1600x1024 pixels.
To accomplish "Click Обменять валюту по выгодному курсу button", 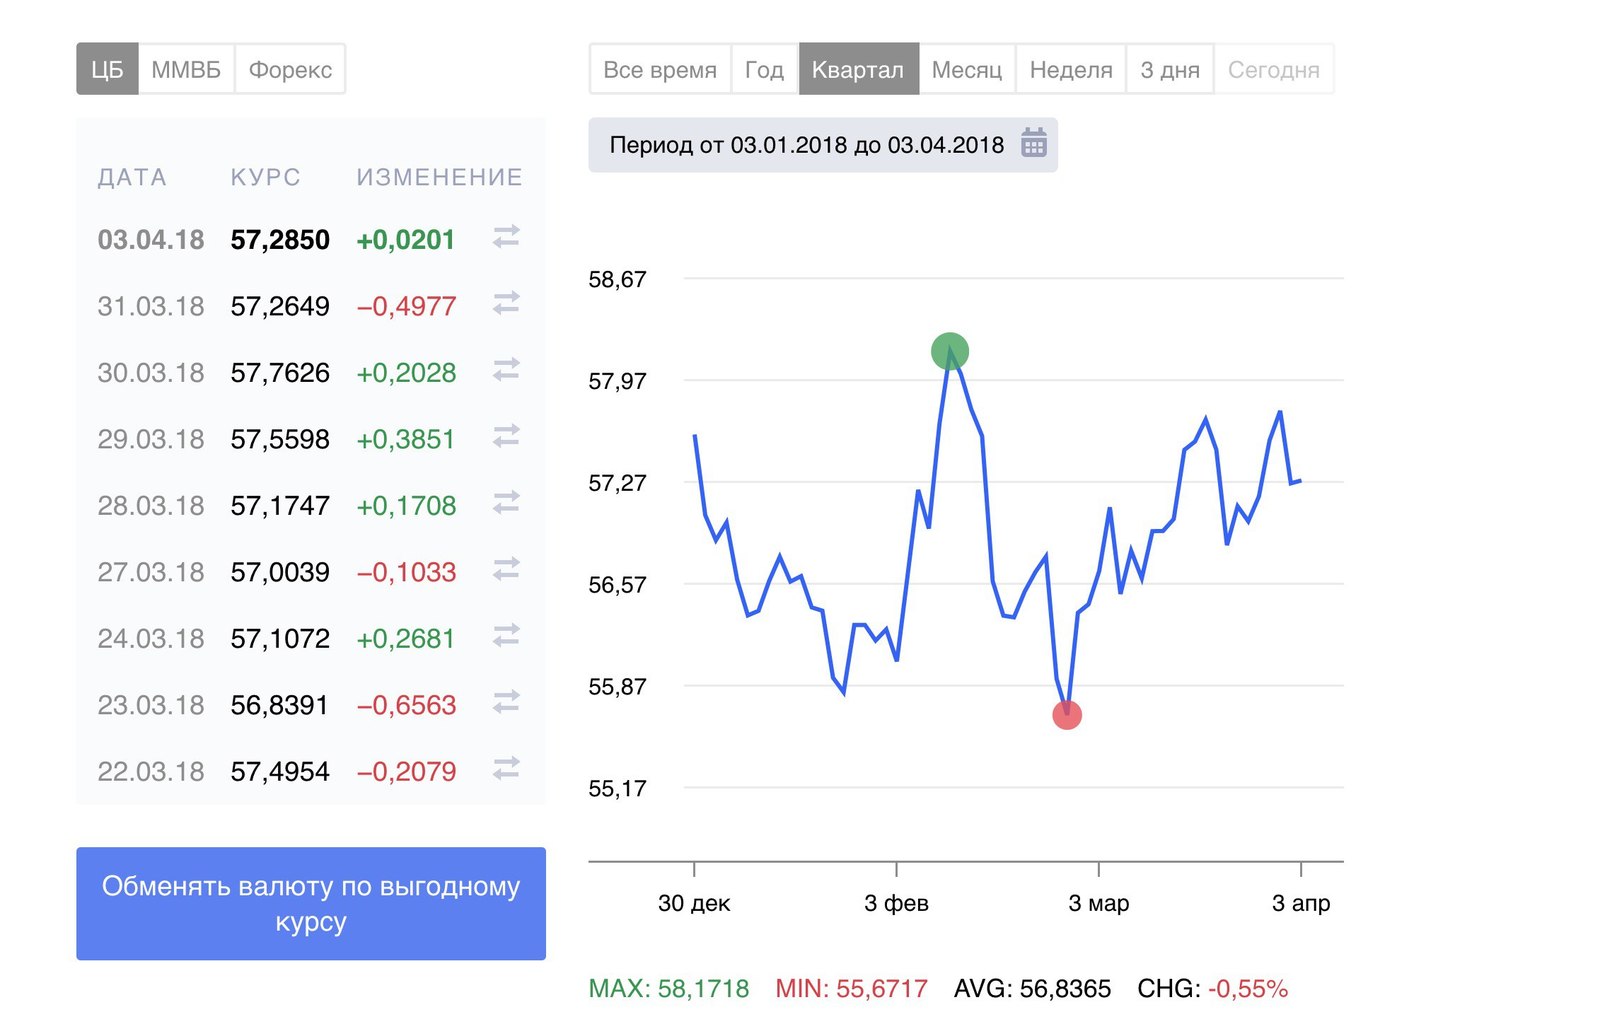I will coord(311,904).
